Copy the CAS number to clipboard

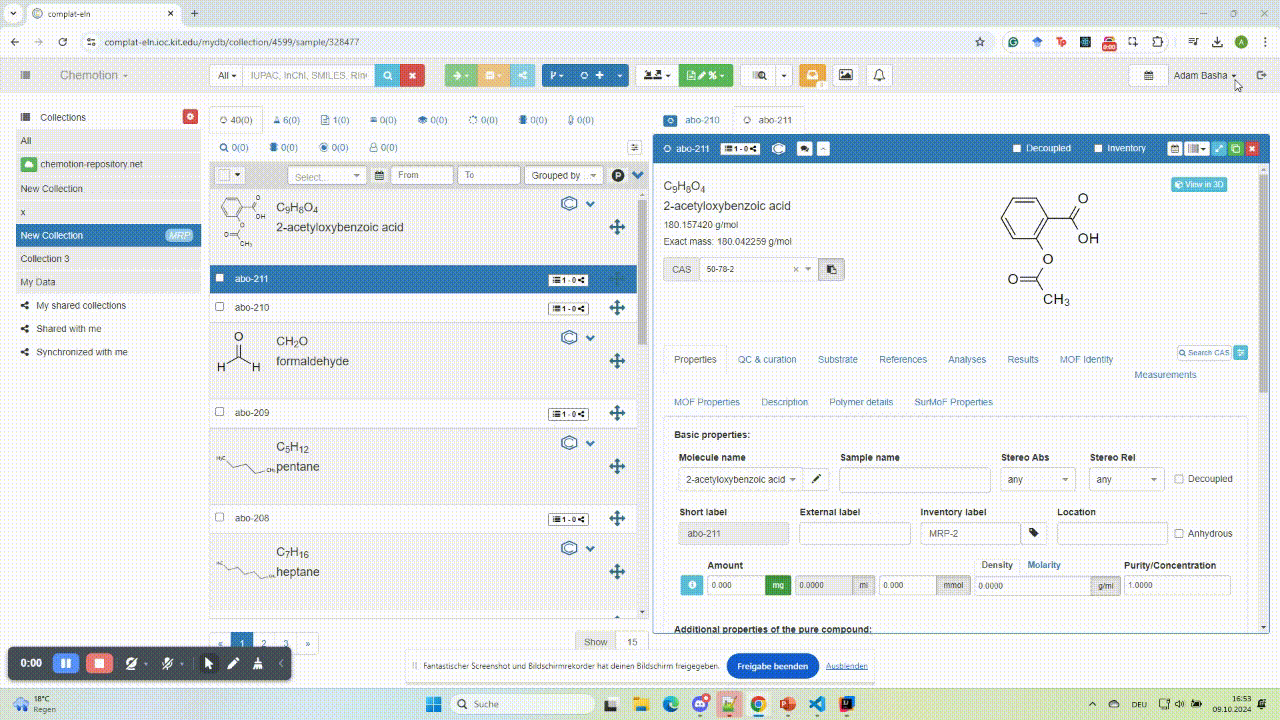click(x=831, y=269)
